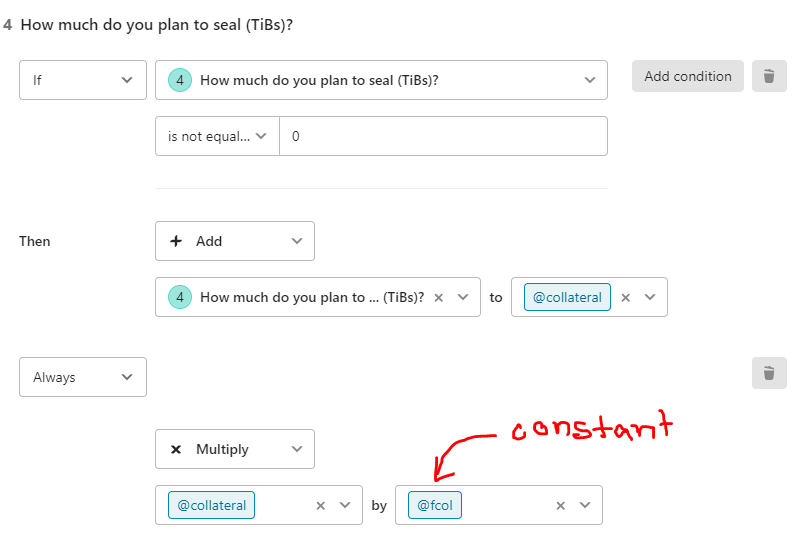Delete the If rule with trash icon
The image size is (794, 548).
[769, 76]
